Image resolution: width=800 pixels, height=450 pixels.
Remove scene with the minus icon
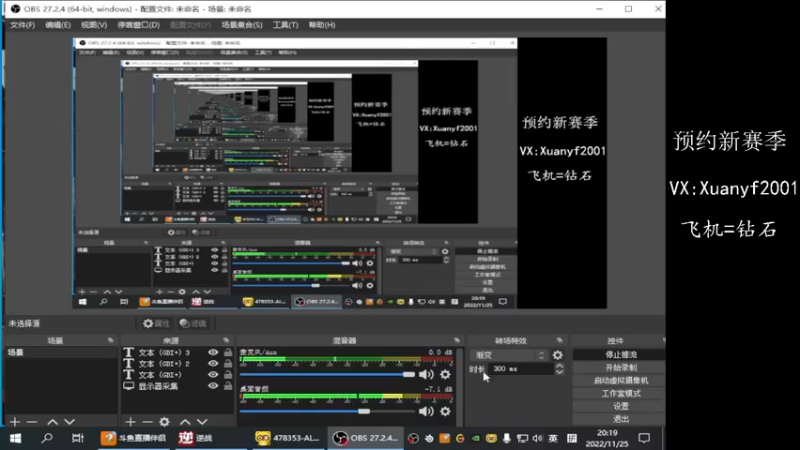tap(32, 422)
